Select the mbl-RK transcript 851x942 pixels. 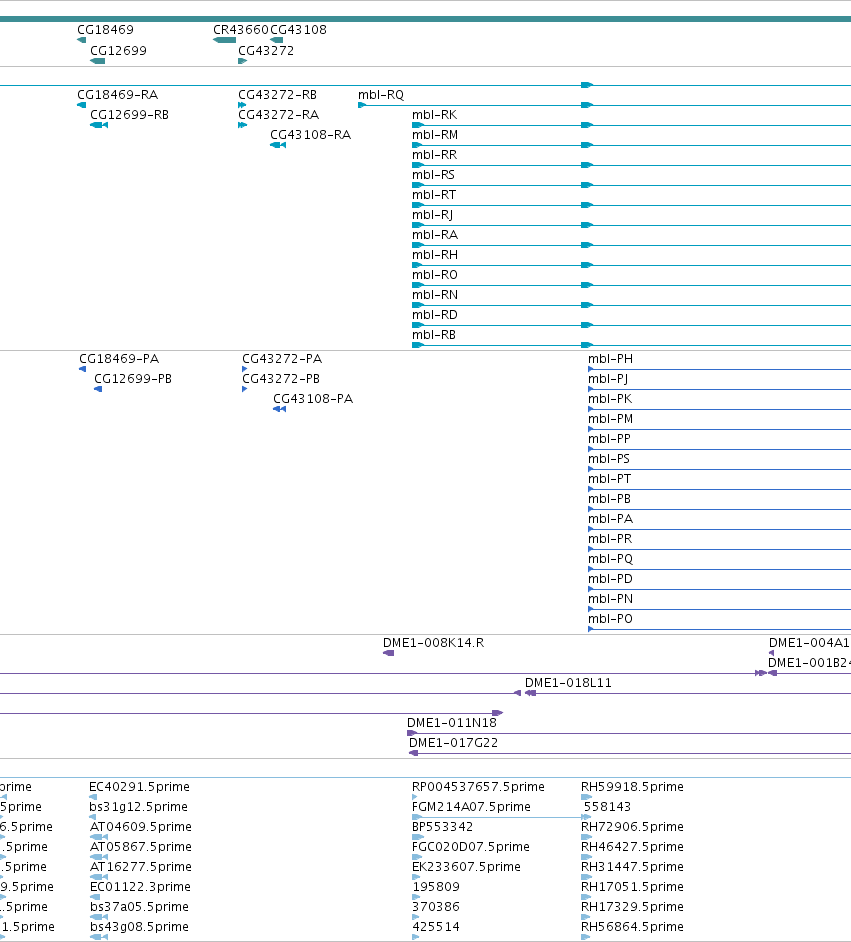coord(435,115)
